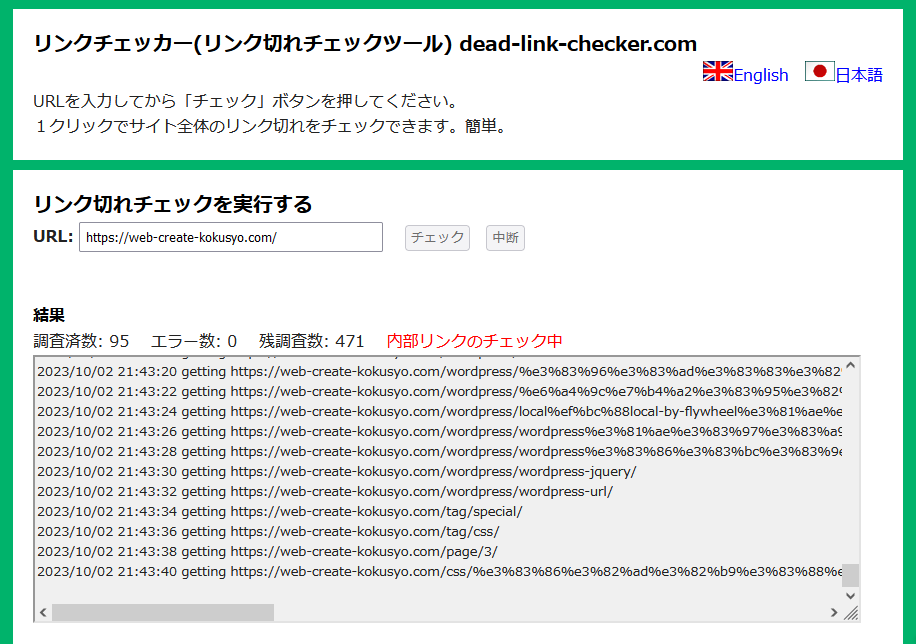Click the left arrow of the horizontal scrollbar
The height and width of the screenshot is (644, 916).
point(42,610)
